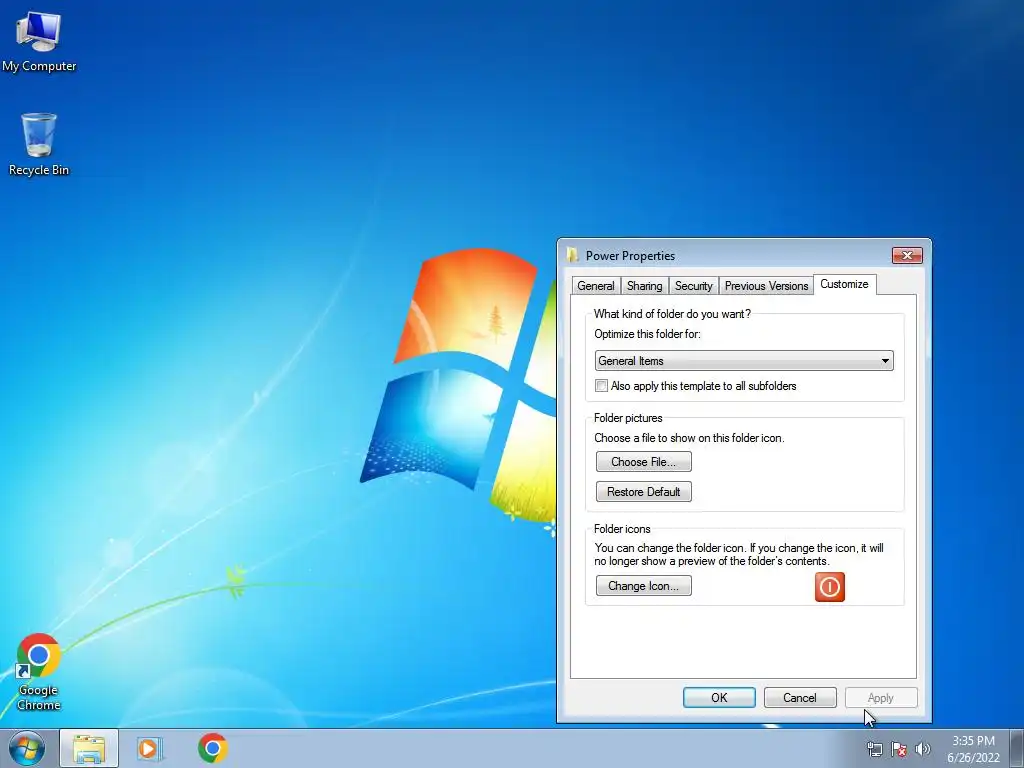Click the red power folder icon preview
Screen dimensions: 1024x768
829,586
